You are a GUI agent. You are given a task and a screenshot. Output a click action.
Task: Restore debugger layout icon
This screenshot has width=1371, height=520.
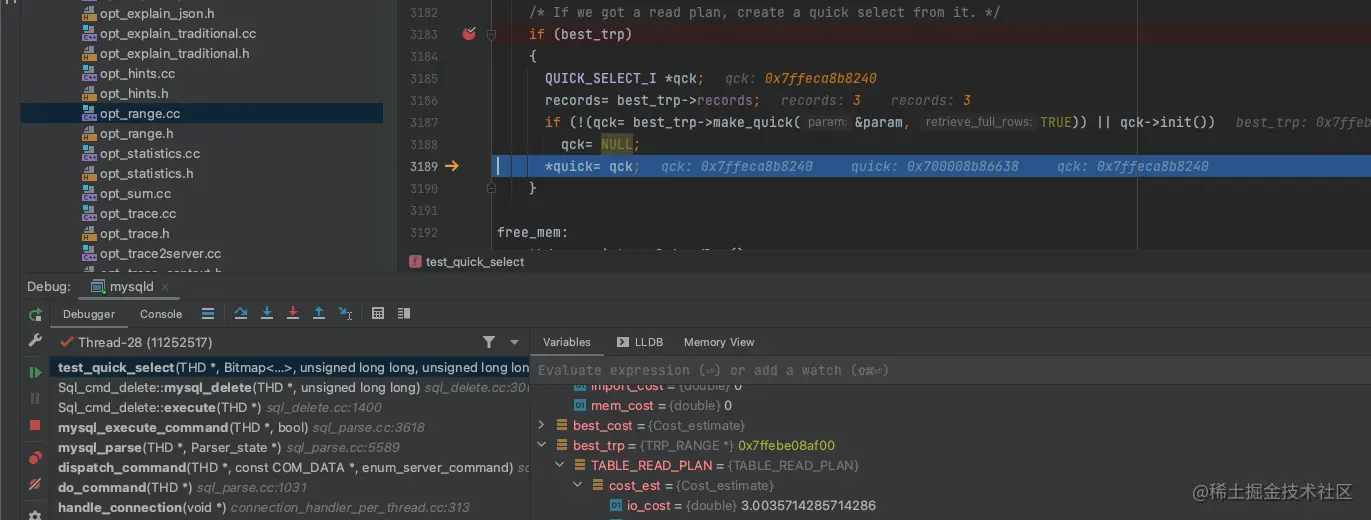click(x=404, y=313)
